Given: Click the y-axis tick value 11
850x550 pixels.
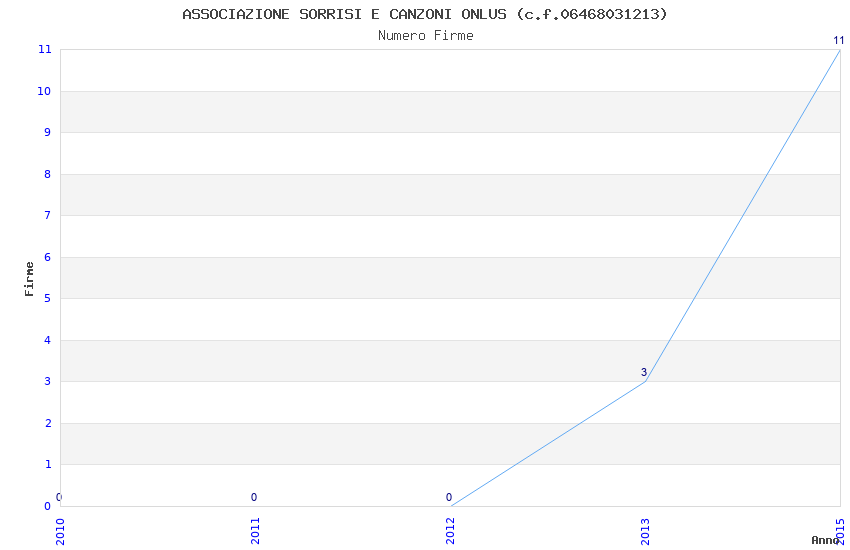Looking at the screenshot, I should (x=44, y=50).
